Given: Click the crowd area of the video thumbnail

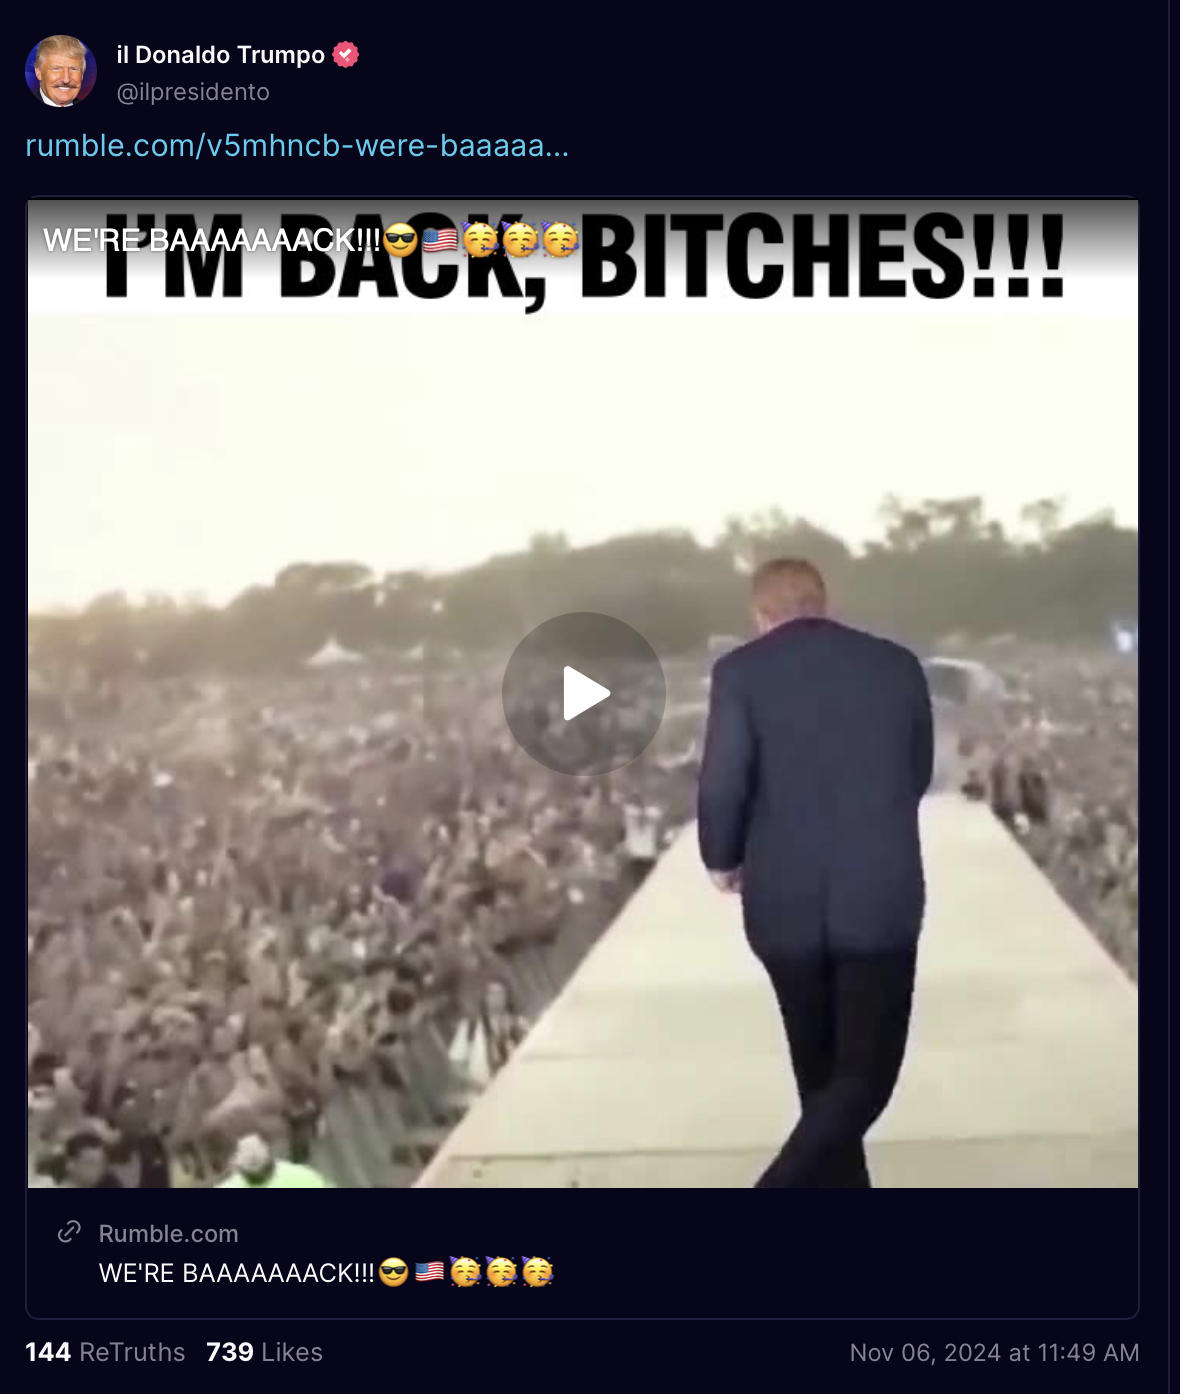Looking at the screenshot, I should pos(300,900).
